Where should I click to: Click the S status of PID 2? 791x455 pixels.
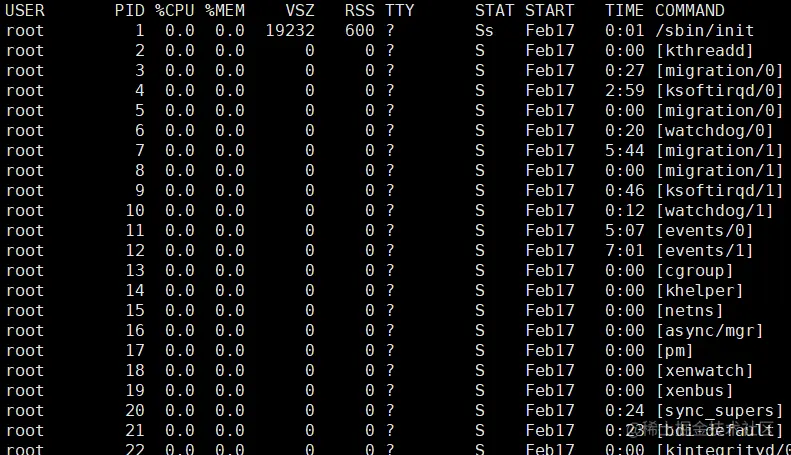[x=479, y=50]
